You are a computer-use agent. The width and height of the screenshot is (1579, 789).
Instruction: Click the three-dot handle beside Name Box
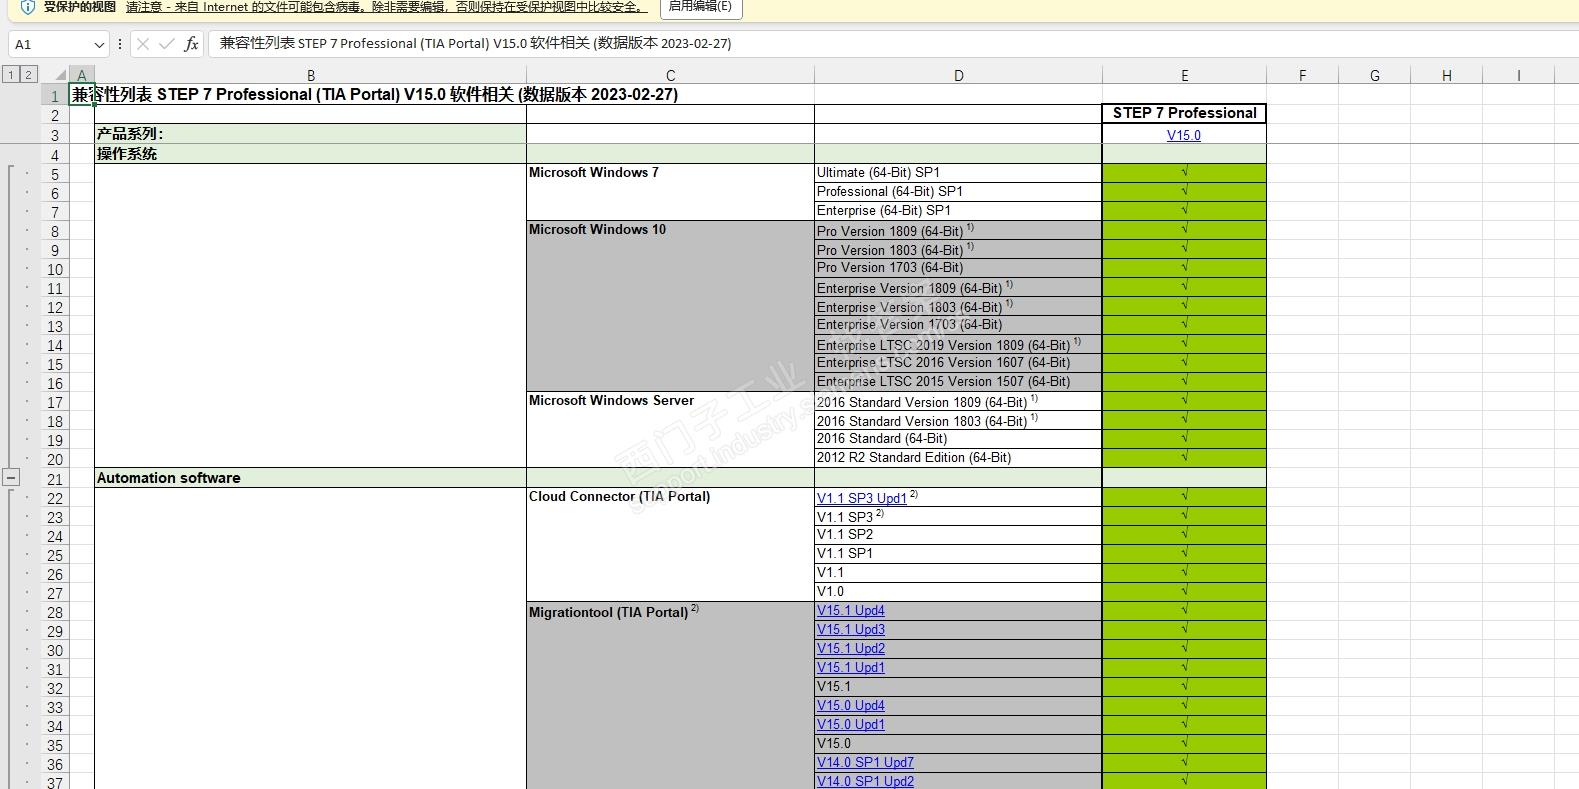pos(120,44)
